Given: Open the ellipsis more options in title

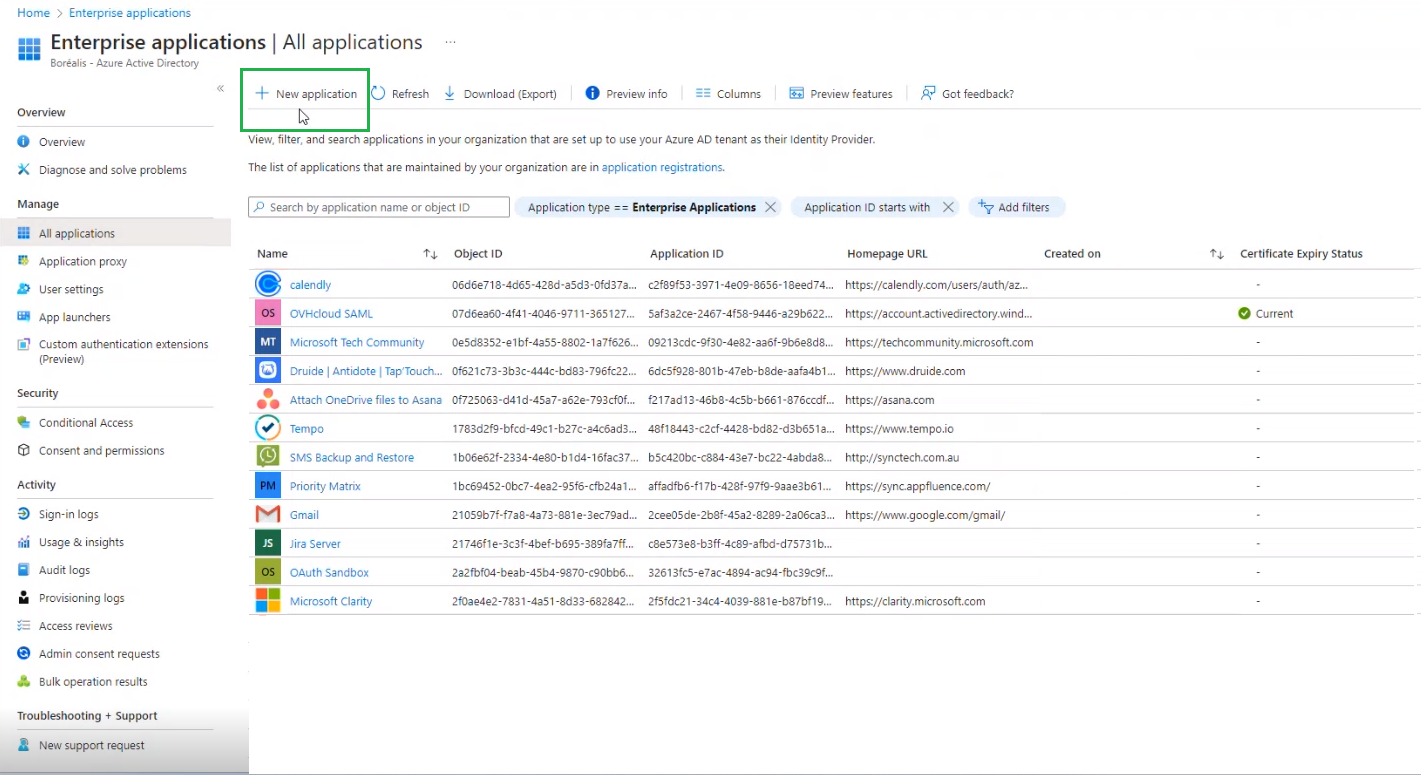Looking at the screenshot, I should coord(451,42).
